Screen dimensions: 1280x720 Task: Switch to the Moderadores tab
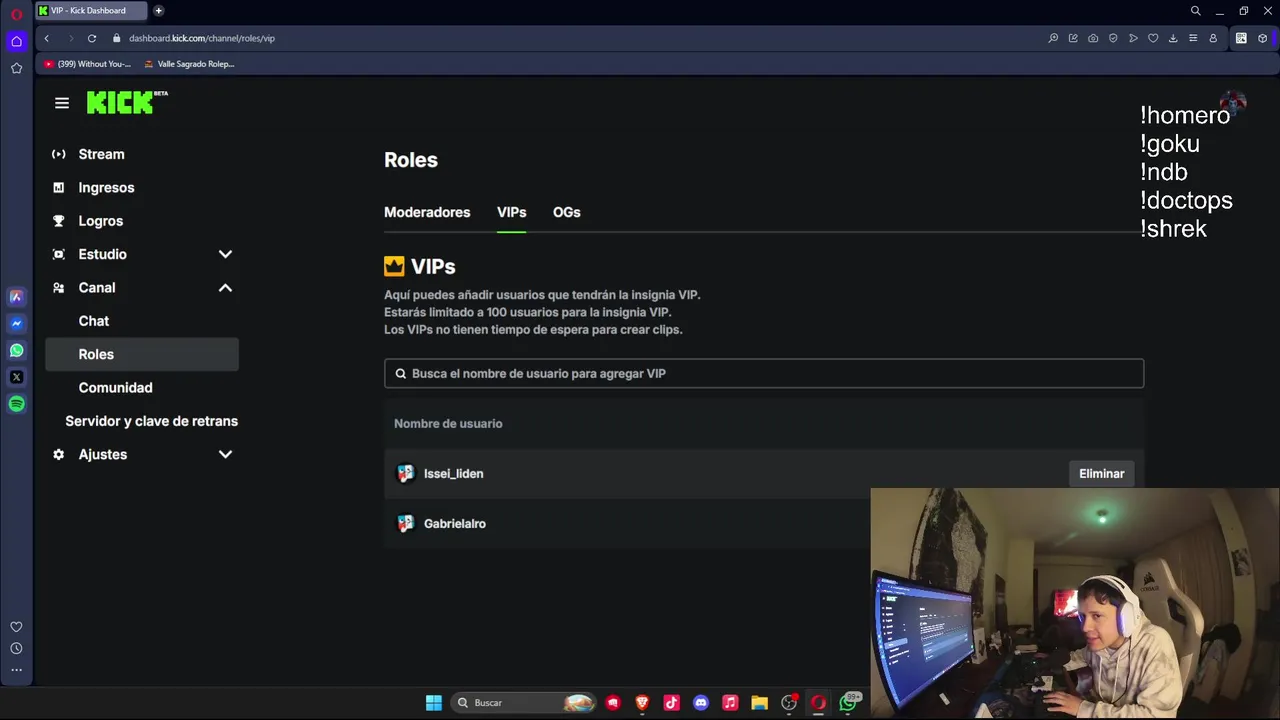(x=427, y=212)
